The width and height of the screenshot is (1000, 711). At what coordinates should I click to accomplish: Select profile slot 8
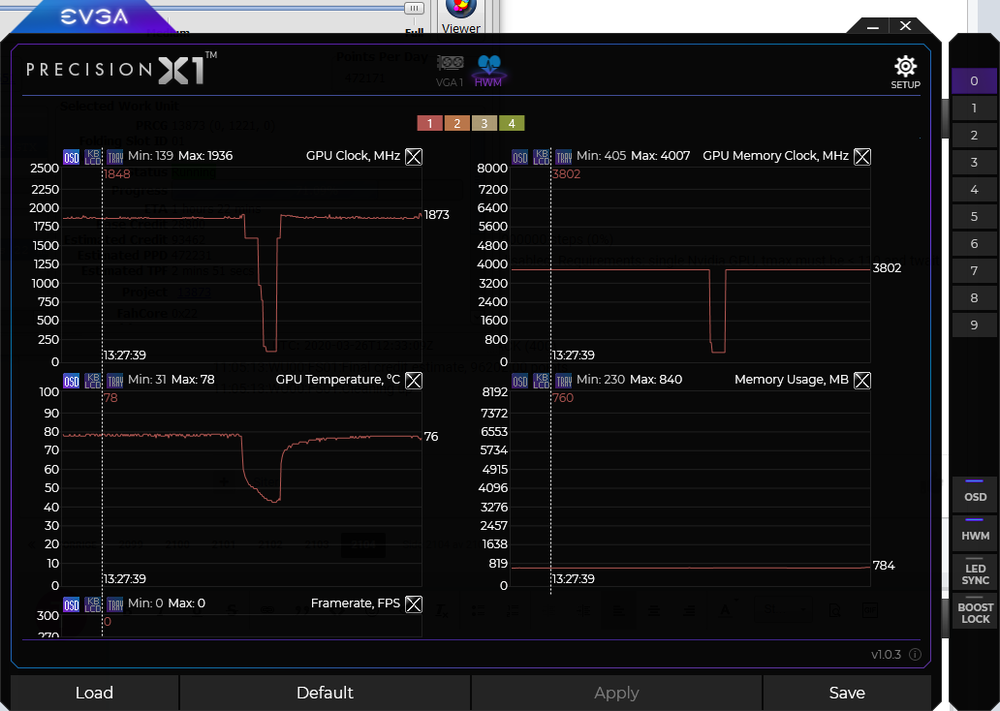(x=974, y=298)
